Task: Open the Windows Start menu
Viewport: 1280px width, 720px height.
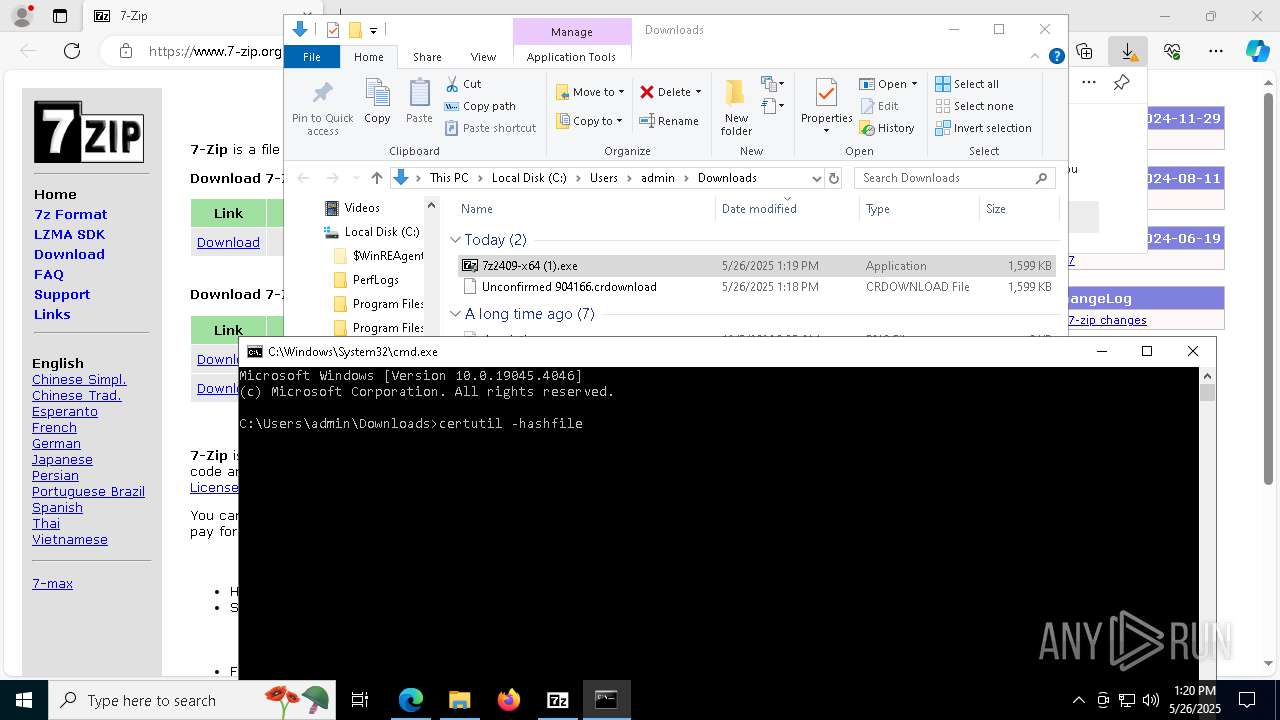Action: coord(23,700)
